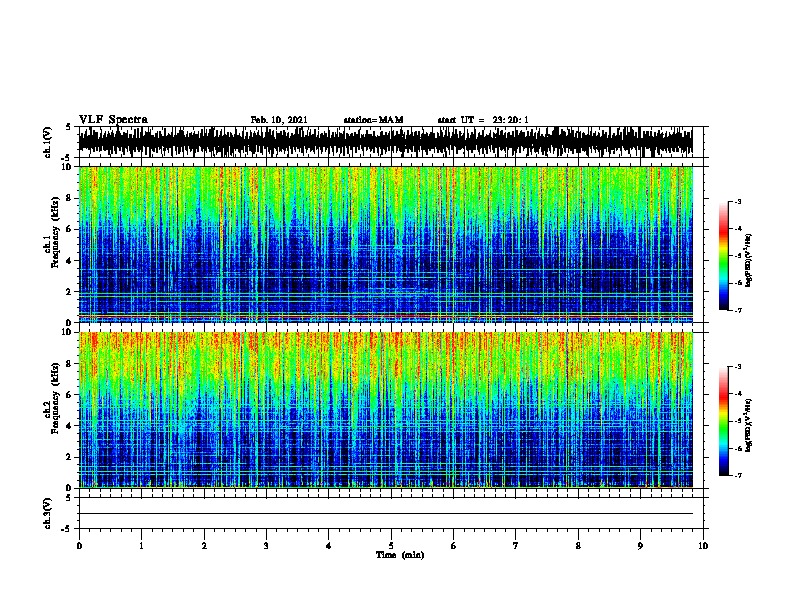Click the ch.2 frequency axis "4" tick label
This screenshot has width=792, height=612.
(x=69, y=426)
